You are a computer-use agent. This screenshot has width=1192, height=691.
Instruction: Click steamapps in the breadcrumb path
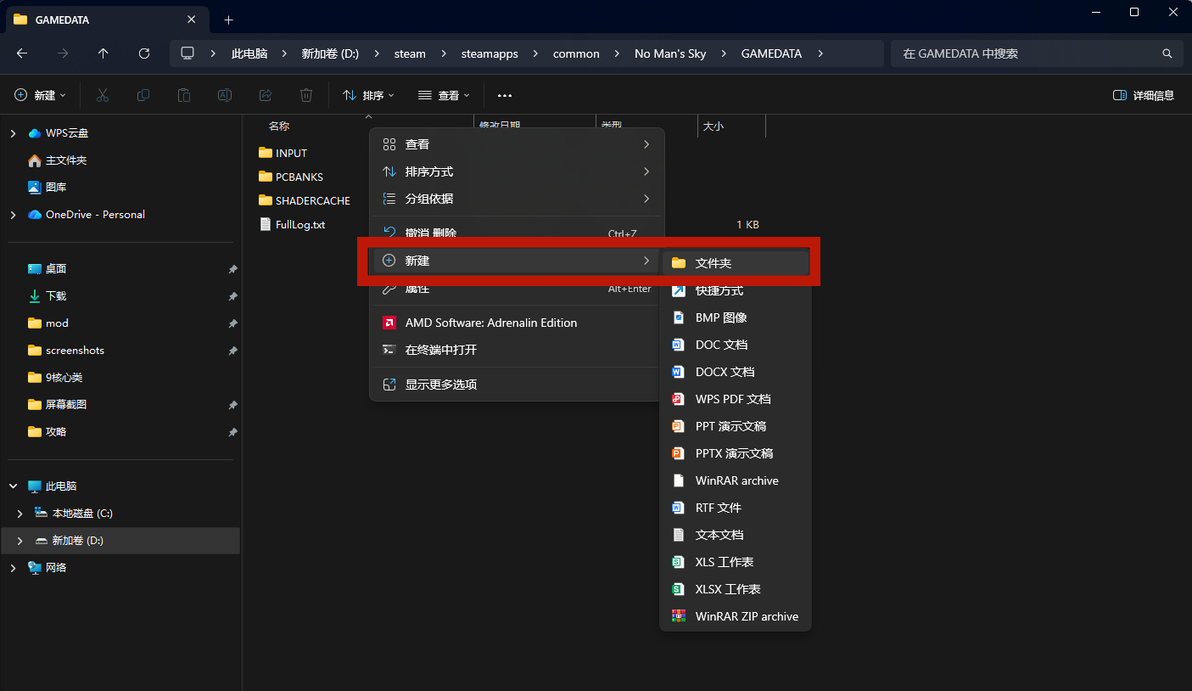click(490, 53)
